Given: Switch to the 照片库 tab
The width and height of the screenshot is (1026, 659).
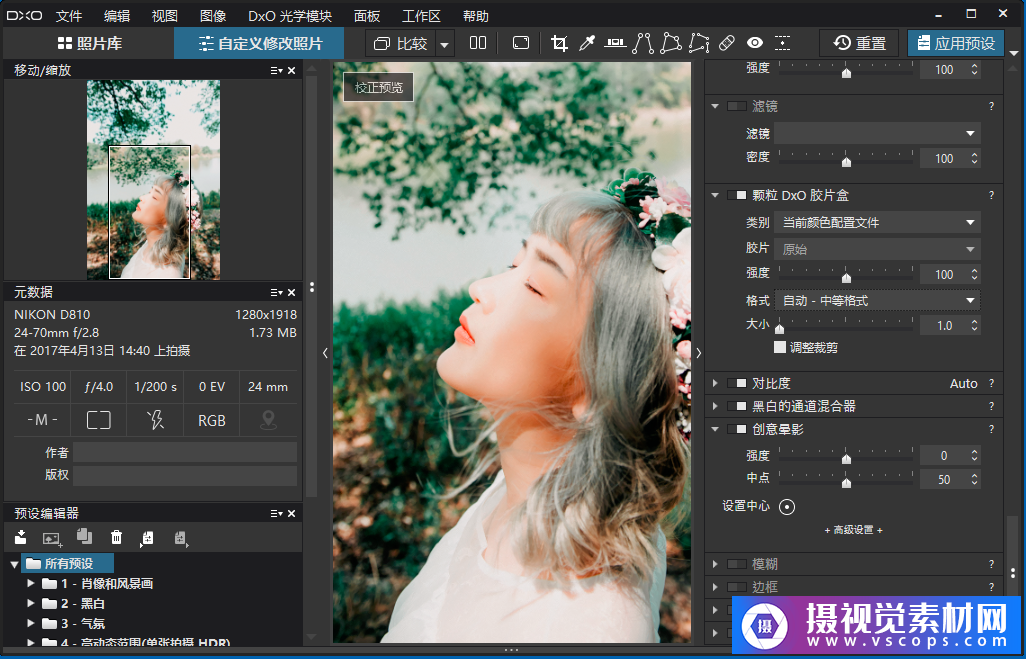Looking at the screenshot, I should click(x=90, y=43).
